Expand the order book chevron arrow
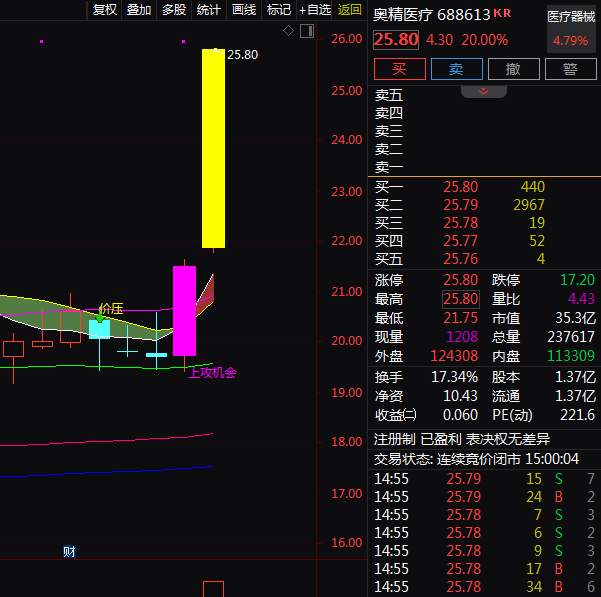Image resolution: width=601 pixels, height=597 pixels. pyautogui.click(x=484, y=91)
